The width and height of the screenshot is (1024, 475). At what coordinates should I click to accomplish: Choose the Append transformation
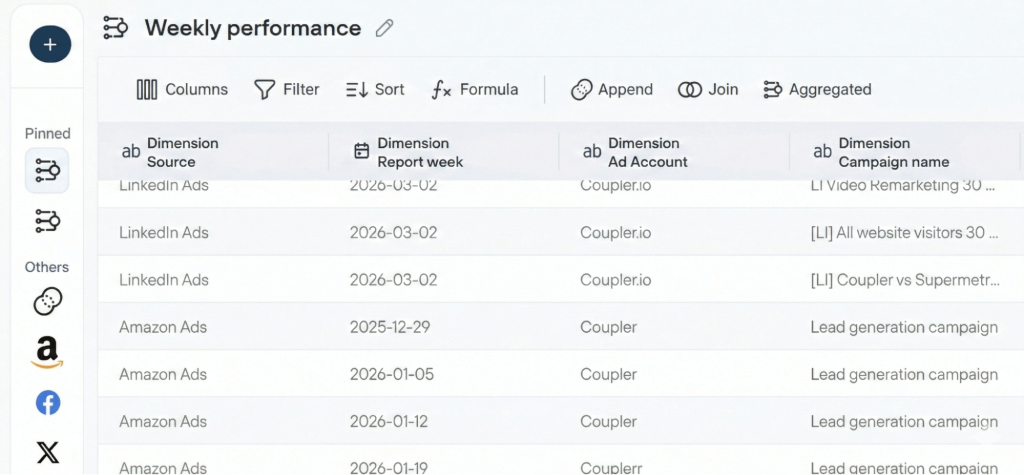[x=611, y=90]
